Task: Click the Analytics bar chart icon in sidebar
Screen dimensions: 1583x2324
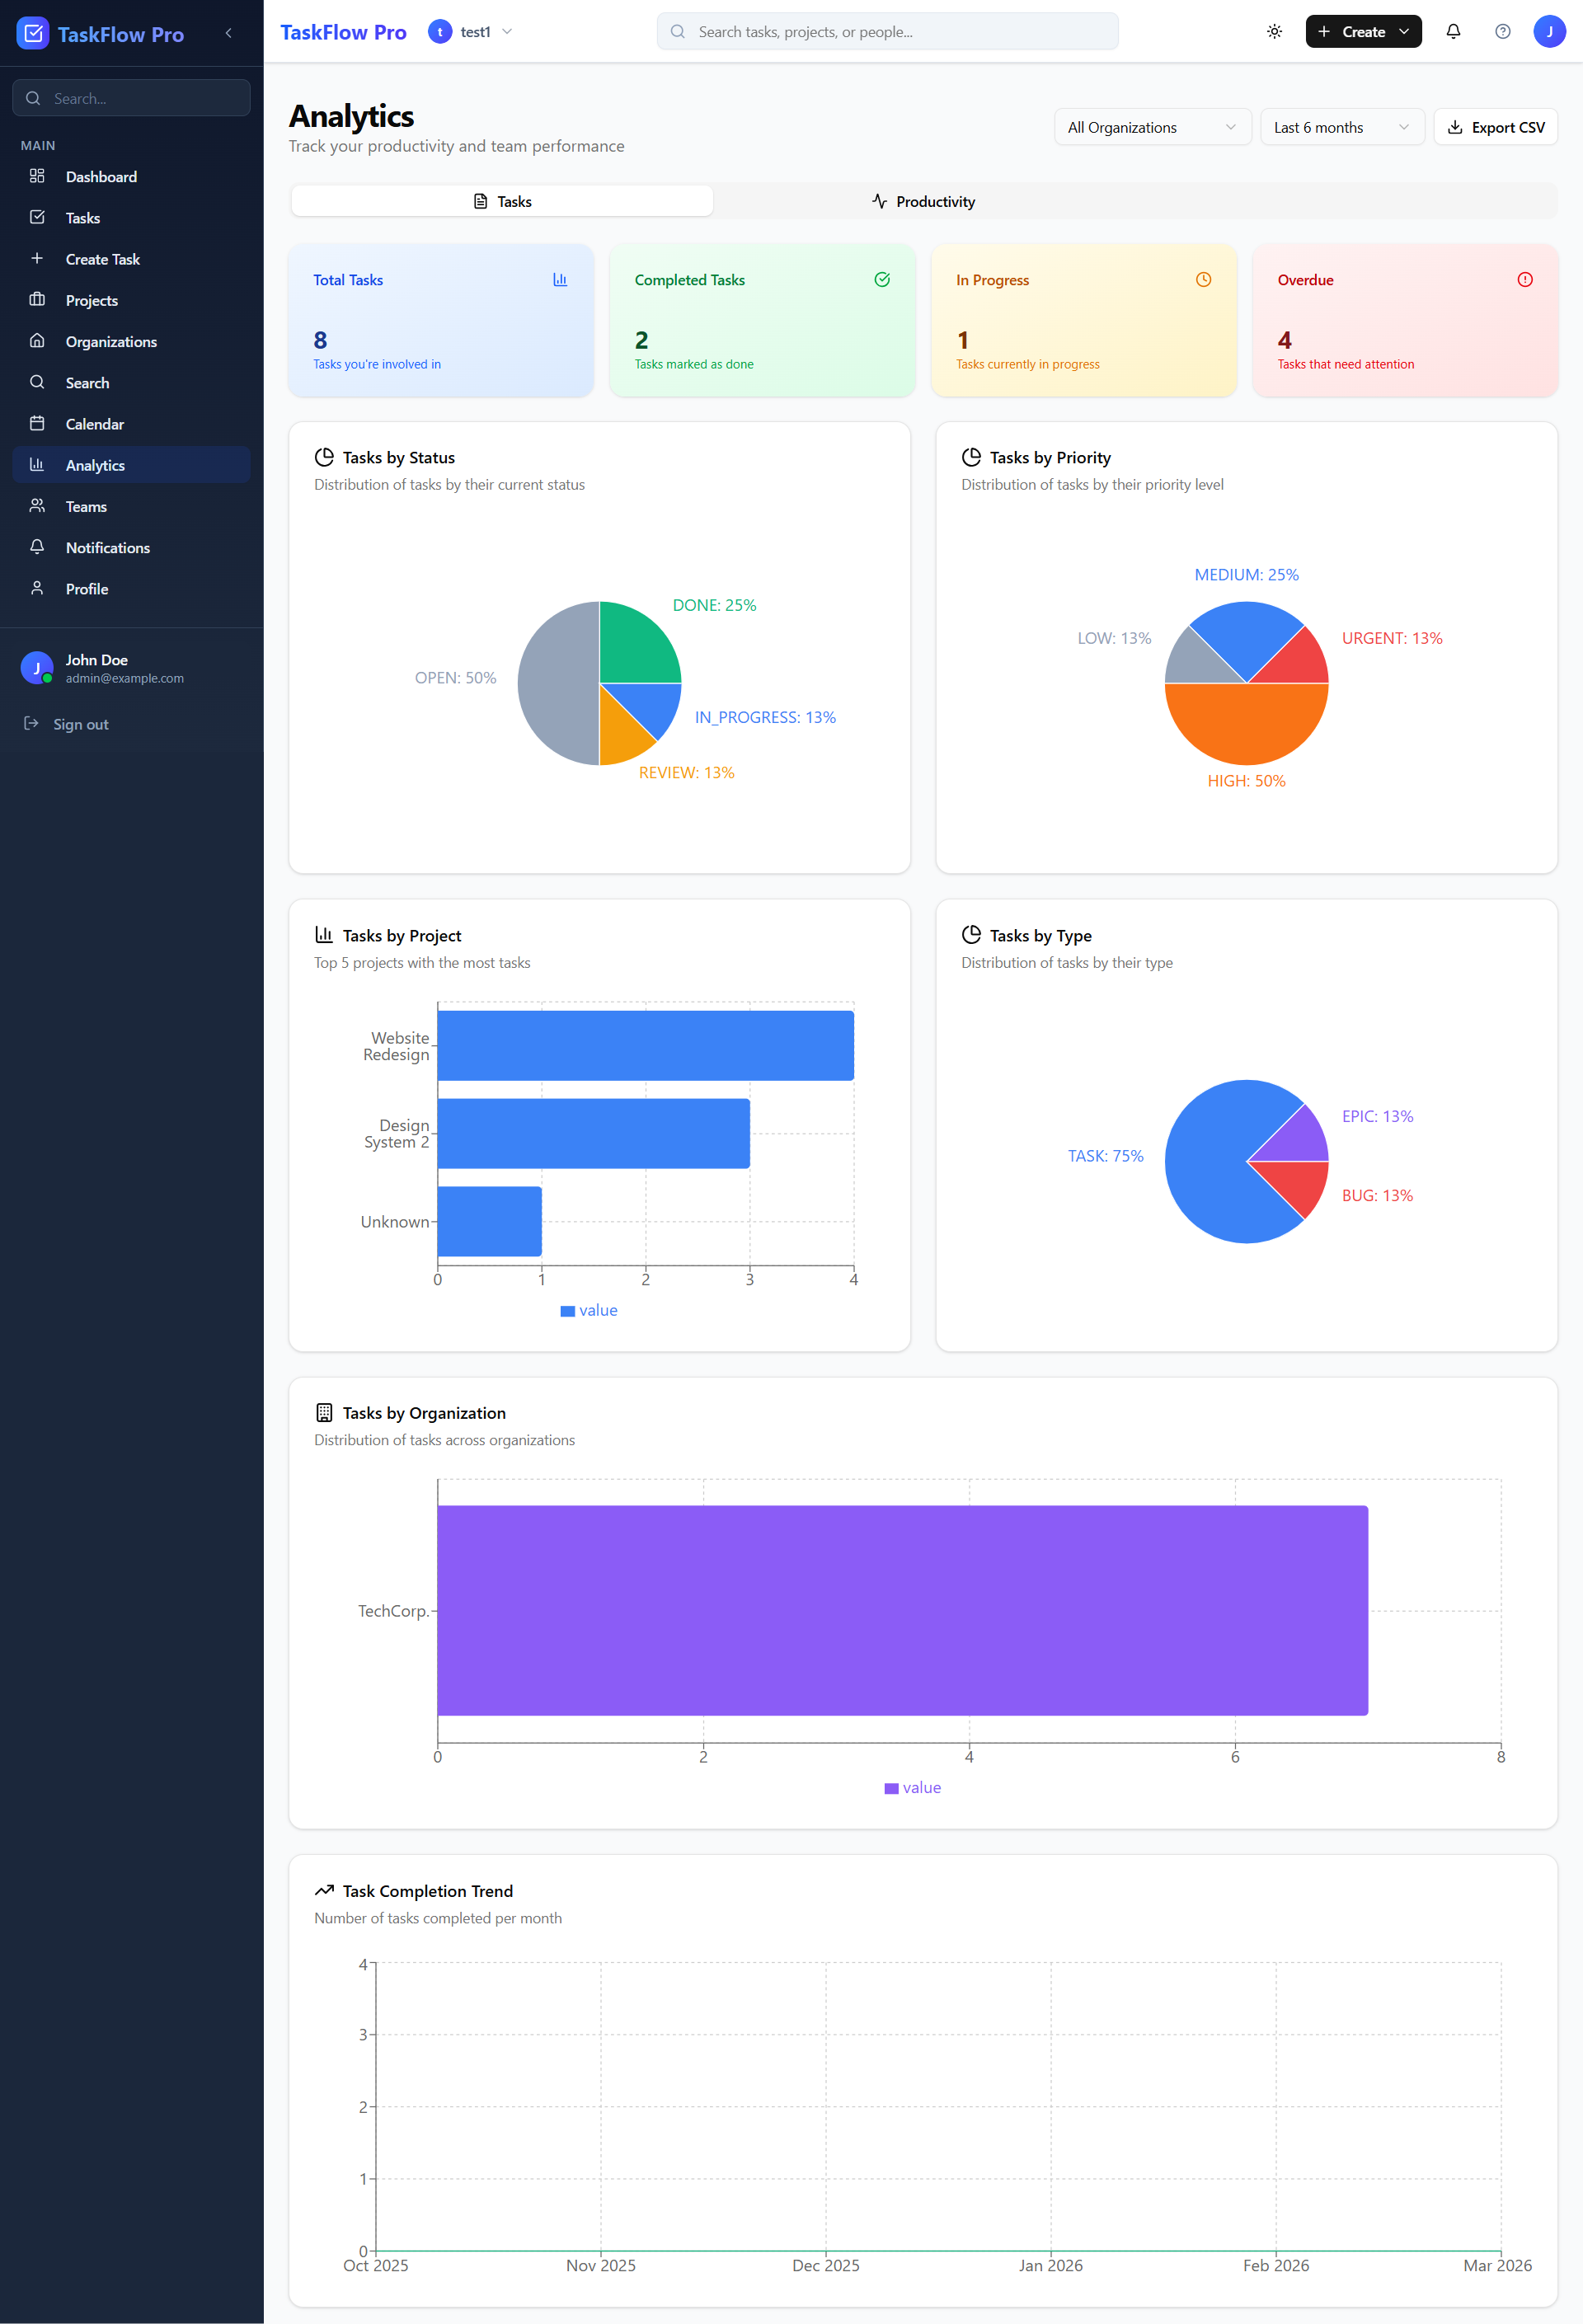Action: 37,464
